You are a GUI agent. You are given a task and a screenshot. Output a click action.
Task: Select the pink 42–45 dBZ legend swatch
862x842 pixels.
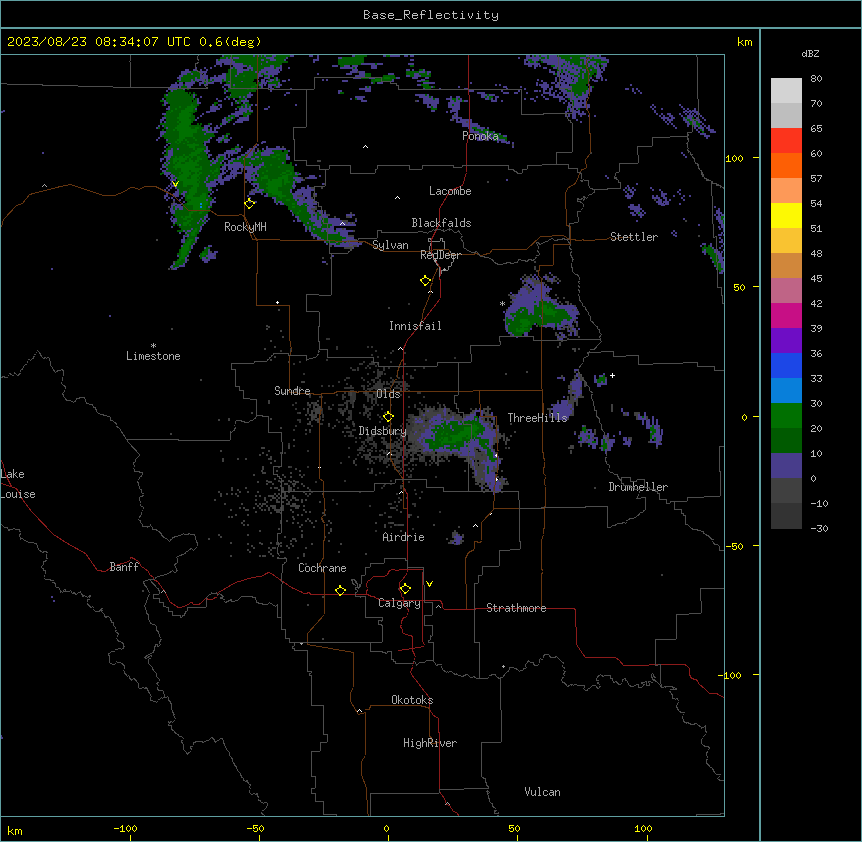786,291
